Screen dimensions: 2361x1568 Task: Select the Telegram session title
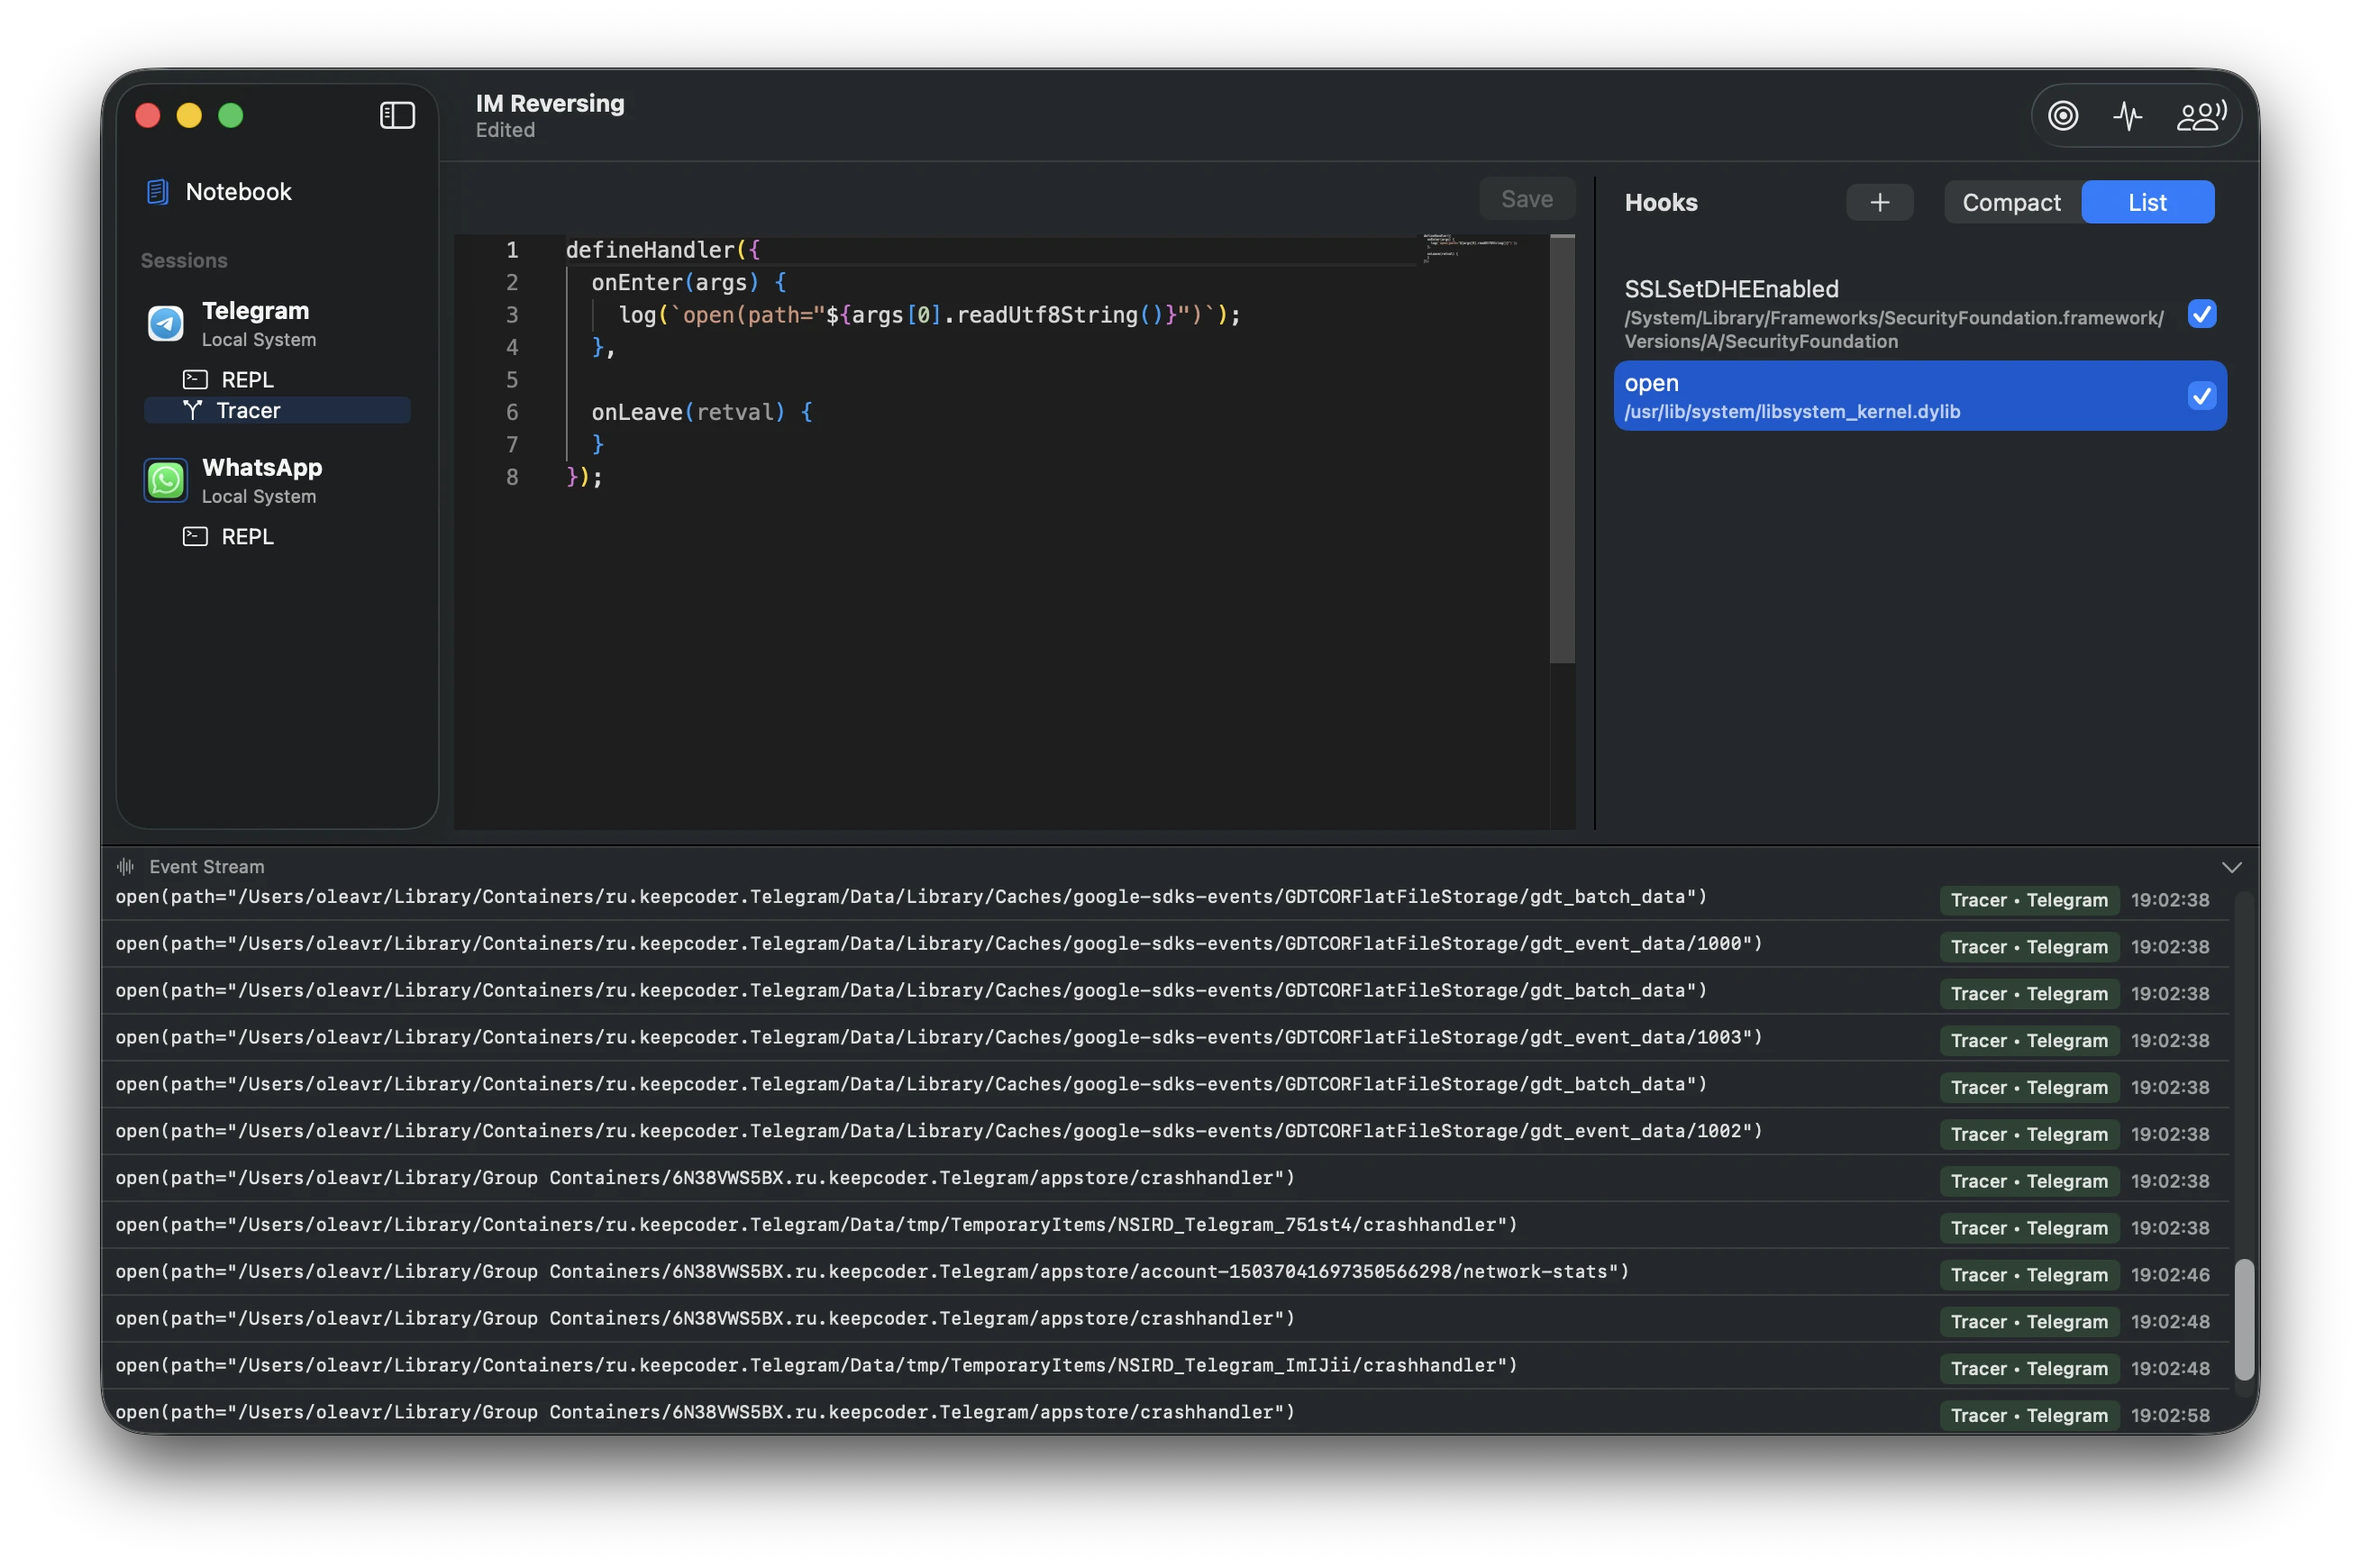(x=255, y=310)
